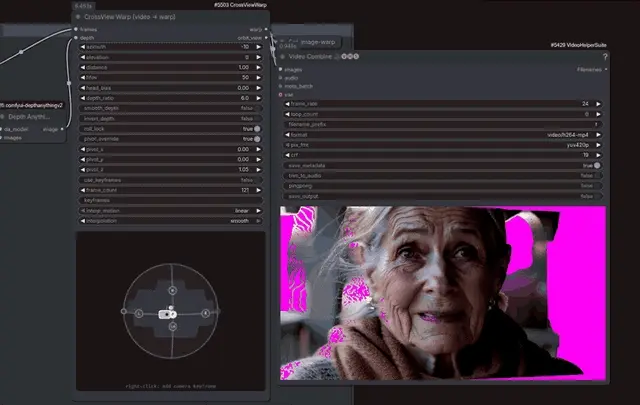Select the R camera preset marker
The width and height of the screenshot is (640, 405).
pyautogui.click(x=206, y=313)
